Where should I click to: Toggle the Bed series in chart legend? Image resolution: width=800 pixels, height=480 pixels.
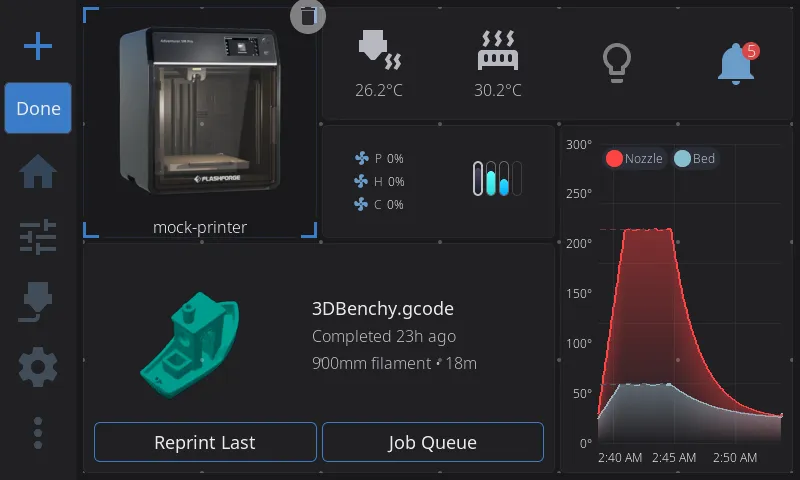click(x=694, y=159)
